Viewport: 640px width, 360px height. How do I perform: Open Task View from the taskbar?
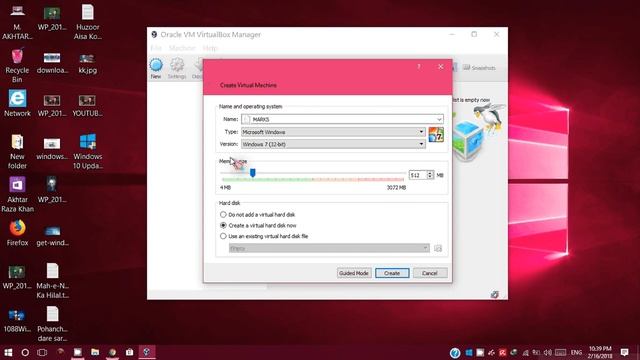point(42,352)
